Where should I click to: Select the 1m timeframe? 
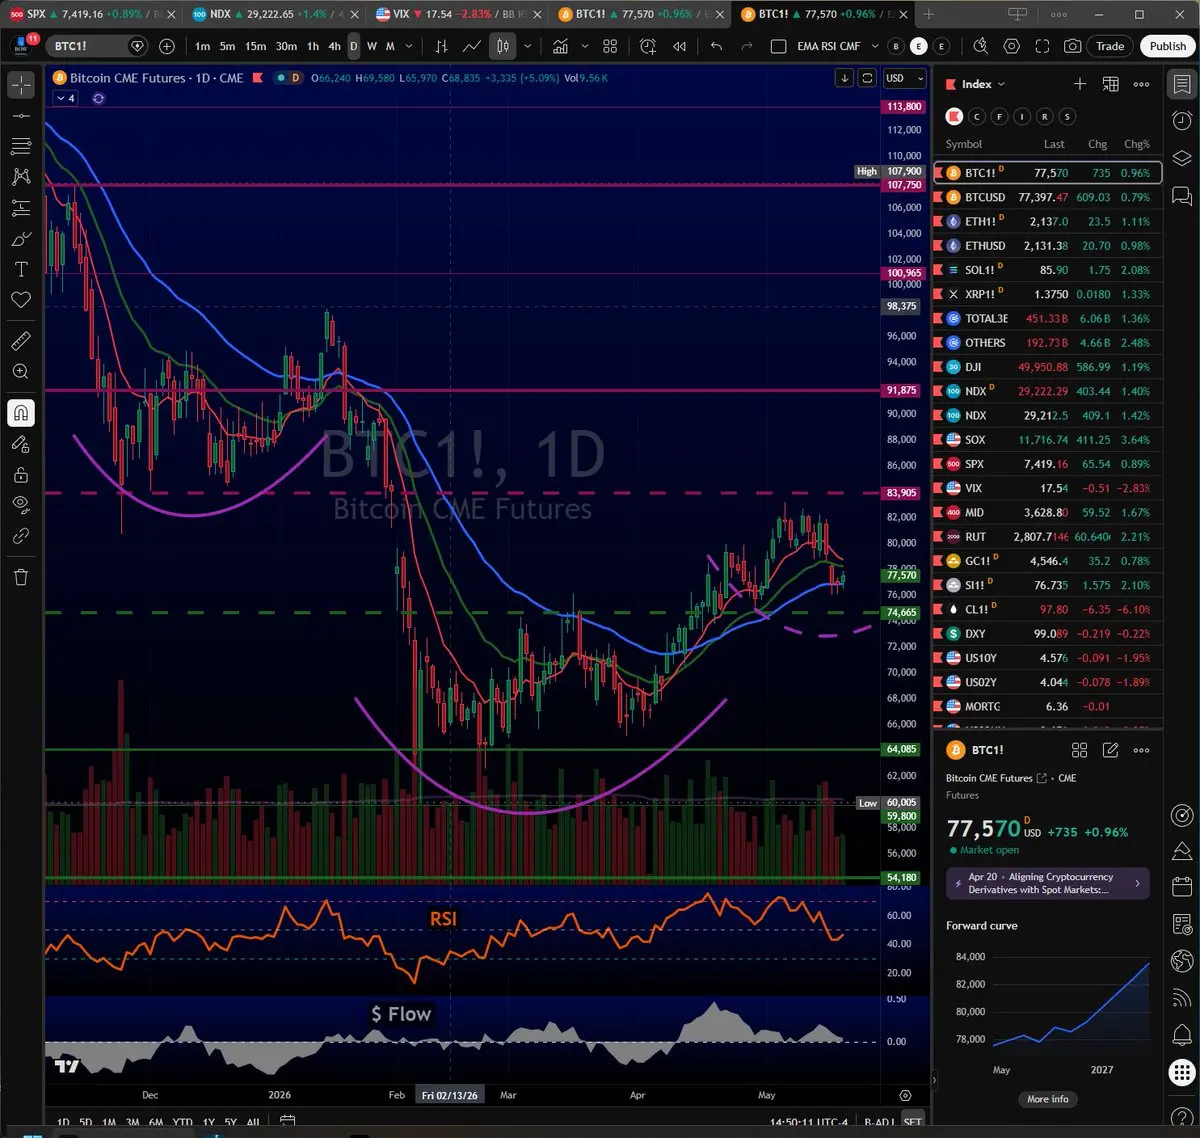pyautogui.click(x=202, y=46)
